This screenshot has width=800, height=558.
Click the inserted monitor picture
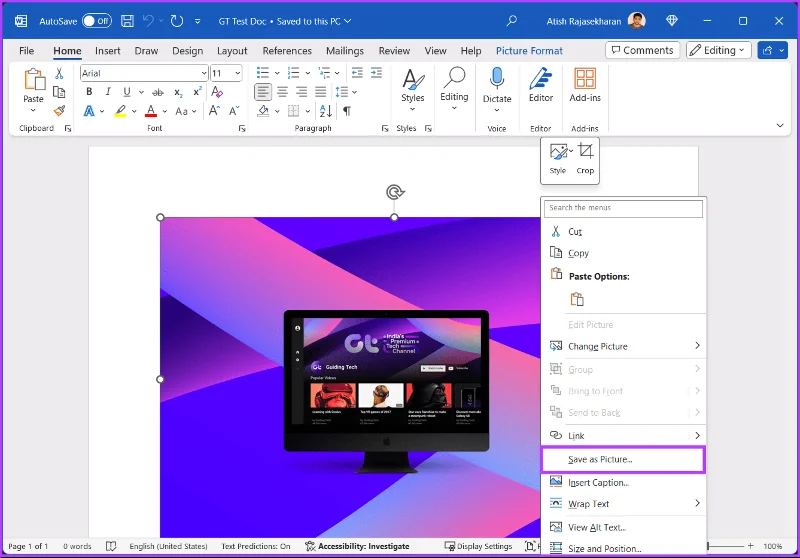click(x=350, y=377)
